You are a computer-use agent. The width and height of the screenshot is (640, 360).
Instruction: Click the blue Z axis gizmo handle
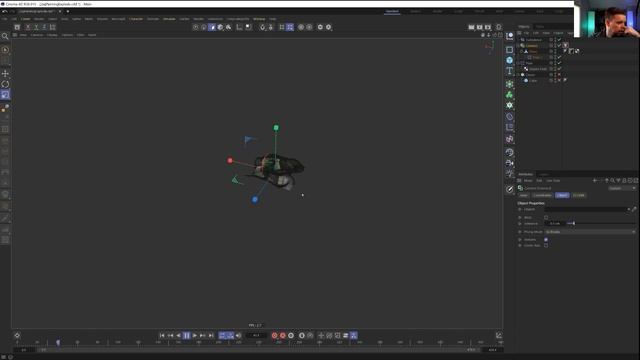[255, 200]
